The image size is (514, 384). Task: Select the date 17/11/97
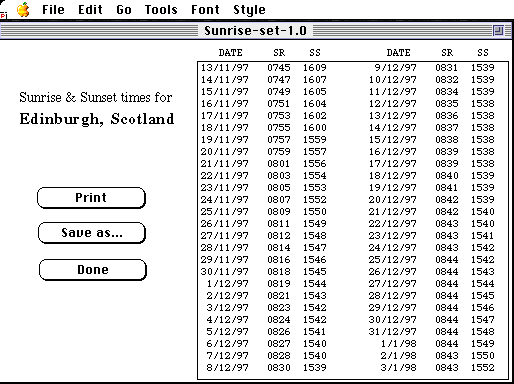click(x=225, y=116)
